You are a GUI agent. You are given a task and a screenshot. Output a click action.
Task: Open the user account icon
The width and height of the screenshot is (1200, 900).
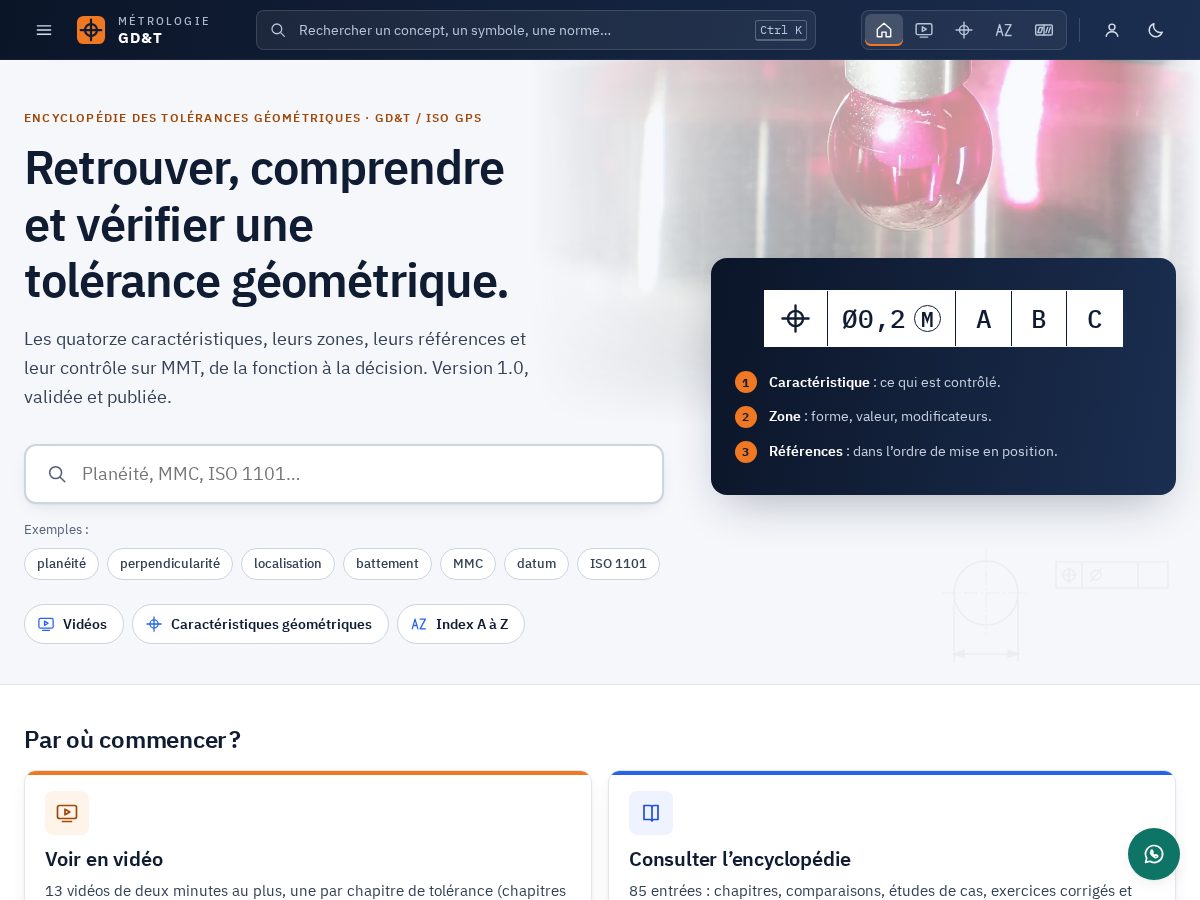(1112, 30)
